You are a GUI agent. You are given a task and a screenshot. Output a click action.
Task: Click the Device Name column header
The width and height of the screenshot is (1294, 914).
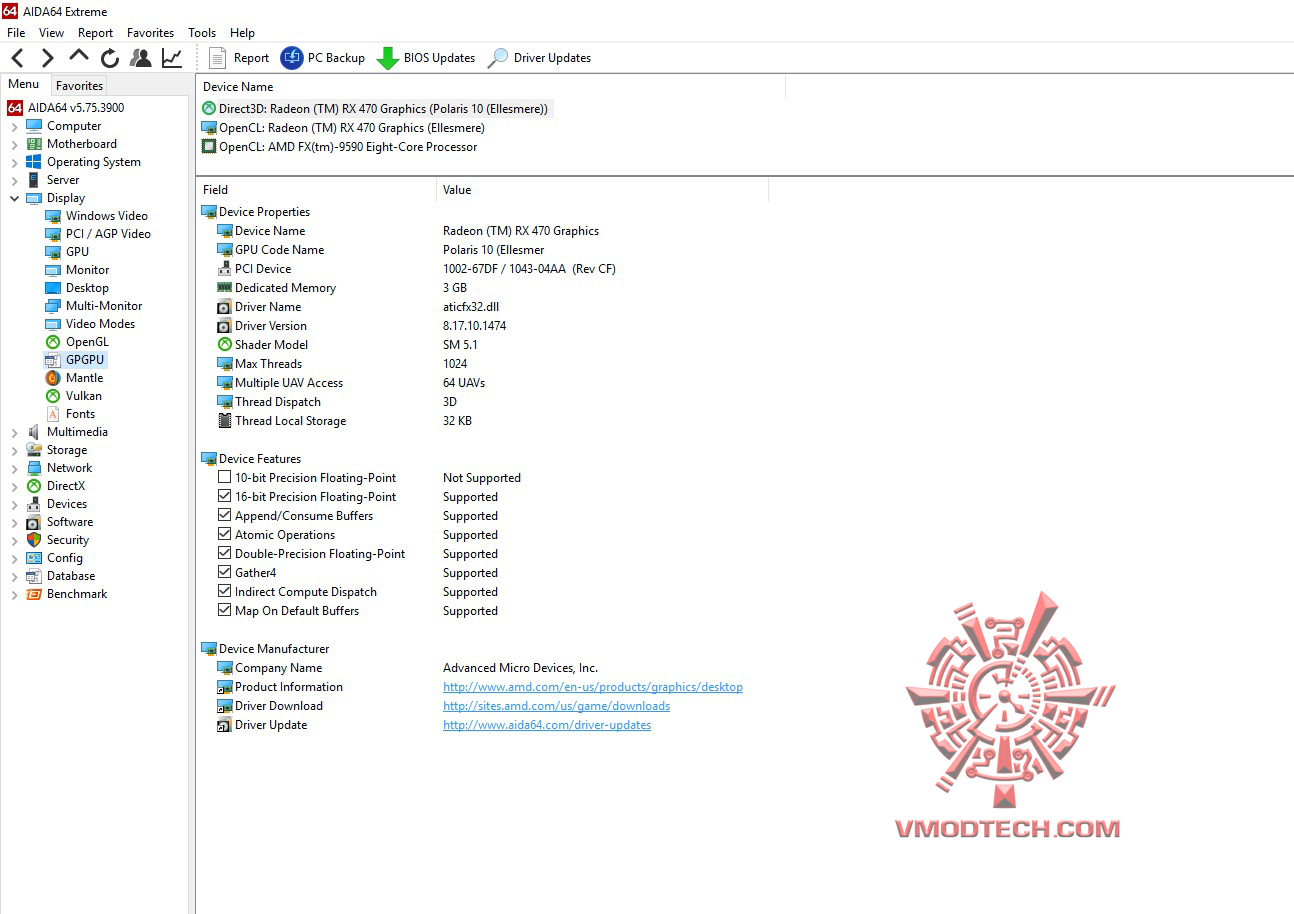point(491,87)
